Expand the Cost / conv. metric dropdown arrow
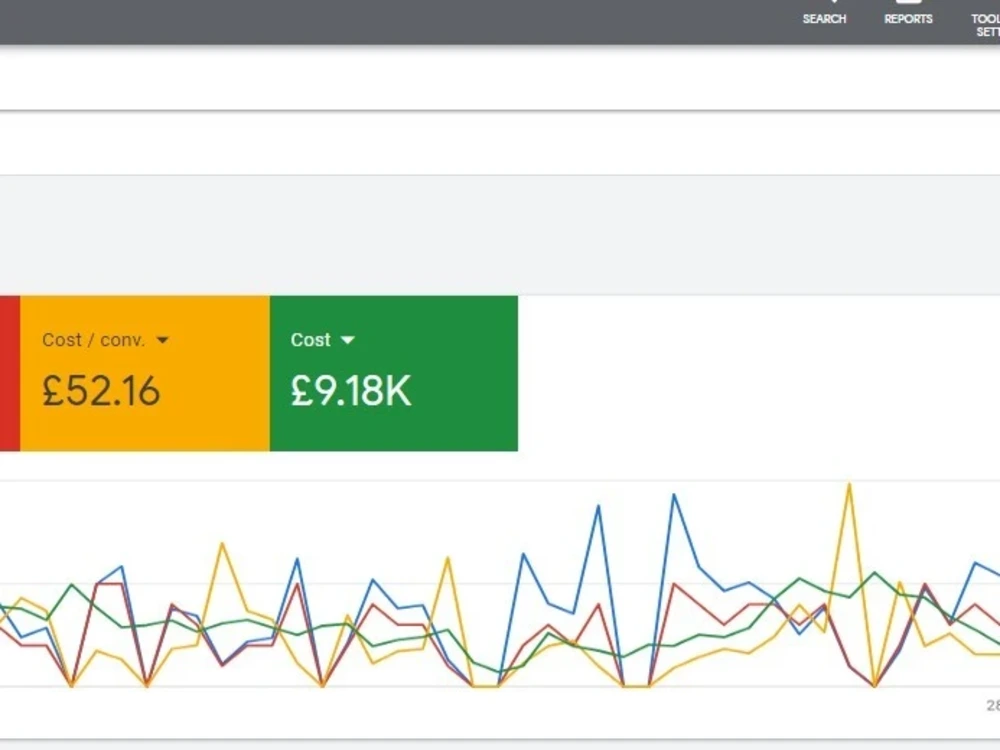1000x750 pixels. point(163,341)
